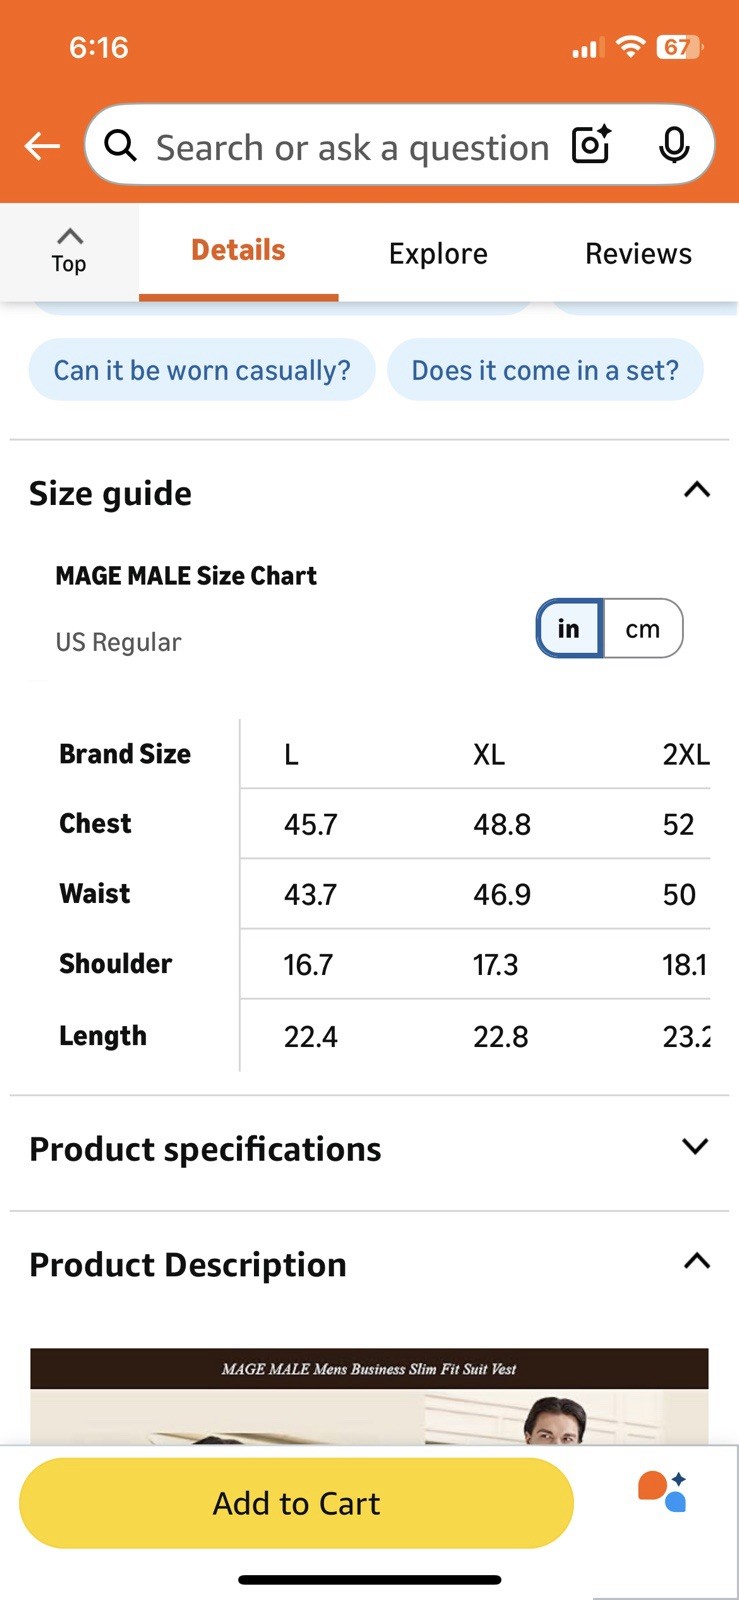Screen dimensions: 739x1600
Task: Open the Rufus AI assistant icon
Action: [x=662, y=1491]
